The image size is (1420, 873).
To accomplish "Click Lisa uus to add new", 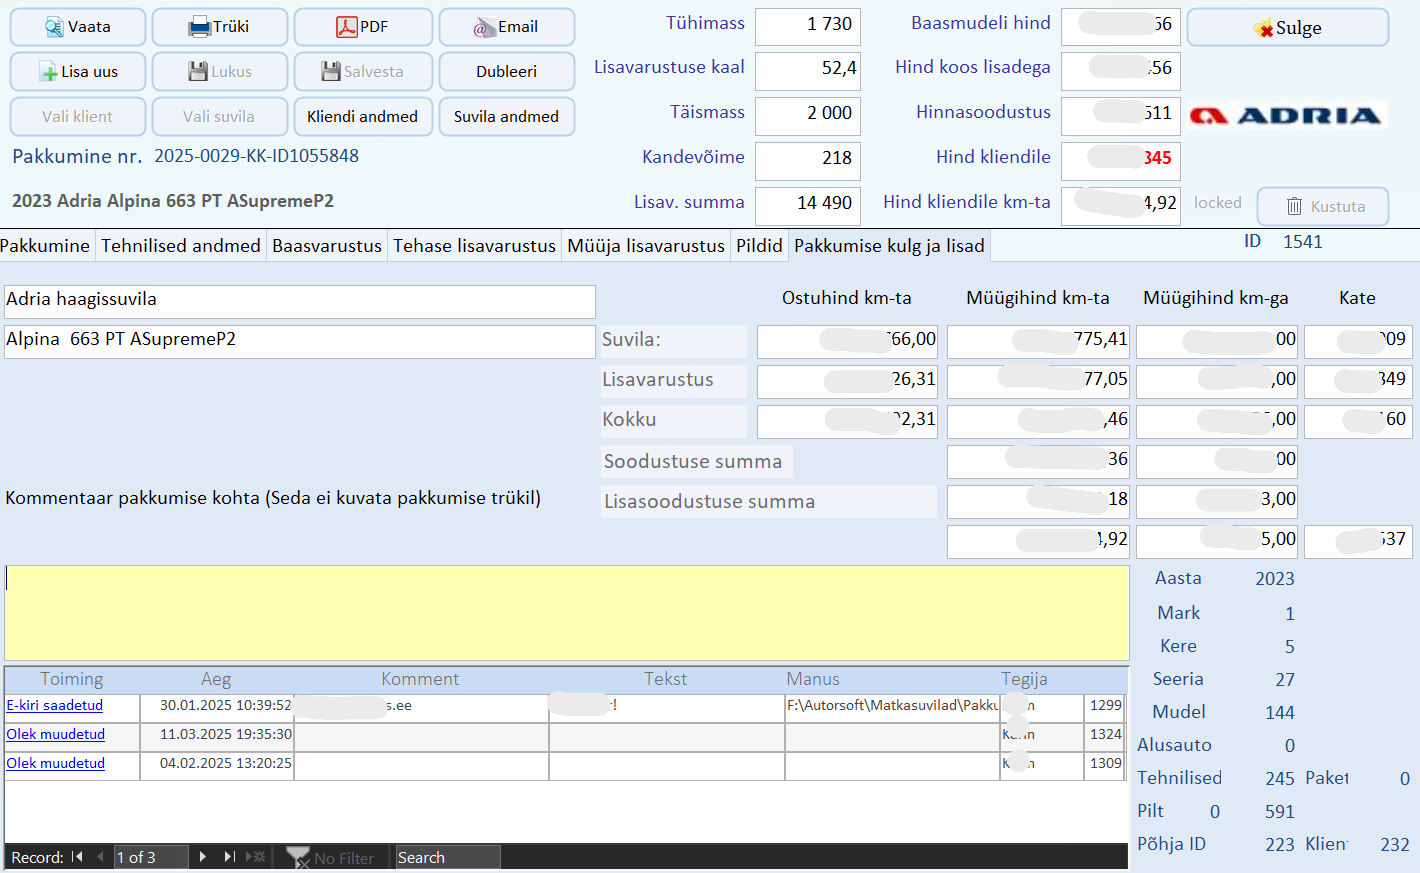I will click(78, 72).
